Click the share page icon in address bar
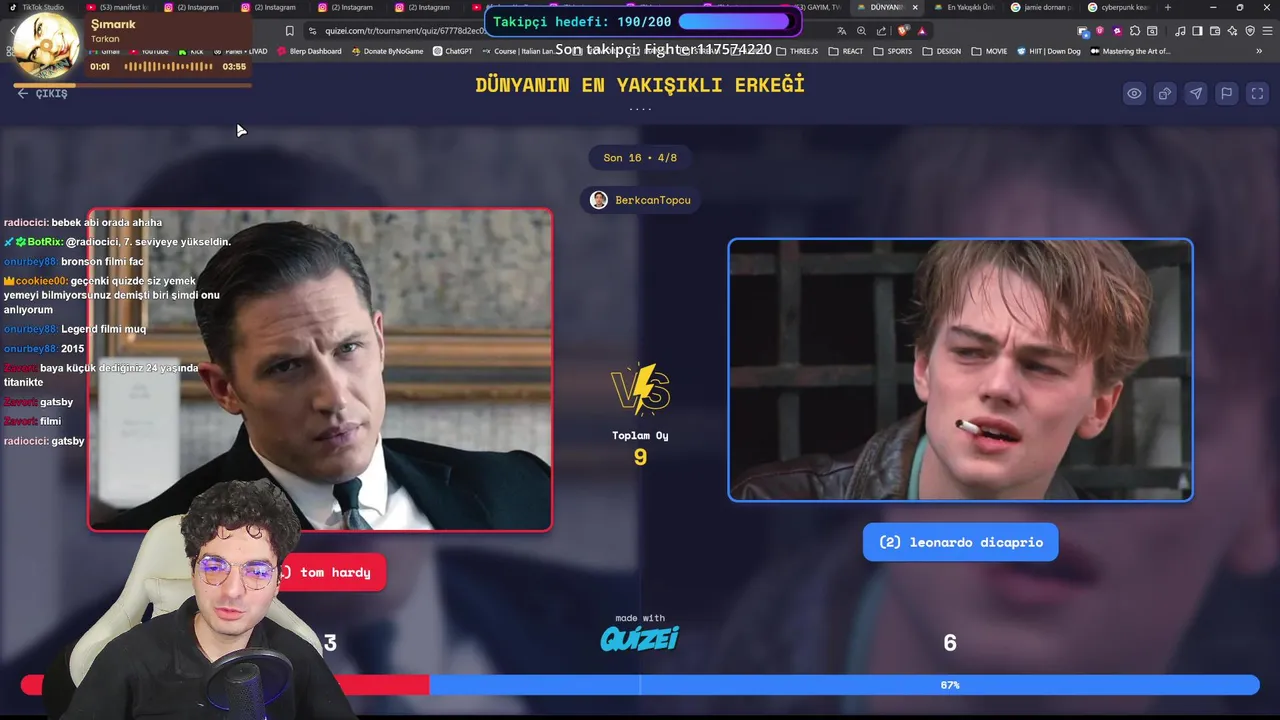This screenshot has height=720, width=1280. pos(881,31)
